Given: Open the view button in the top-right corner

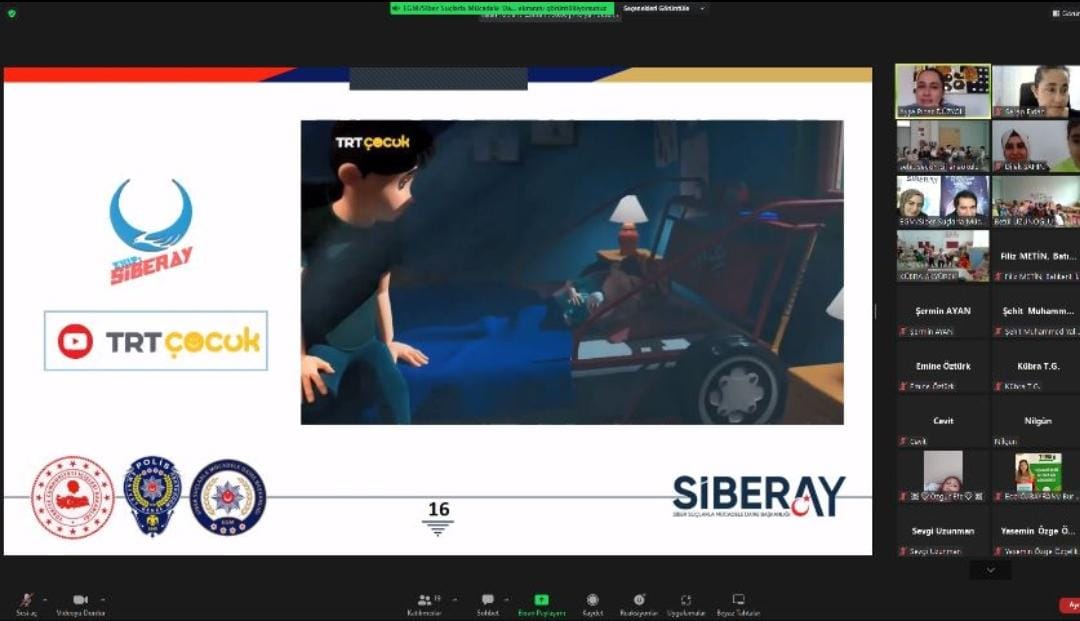Looking at the screenshot, I should click(x=1066, y=13).
